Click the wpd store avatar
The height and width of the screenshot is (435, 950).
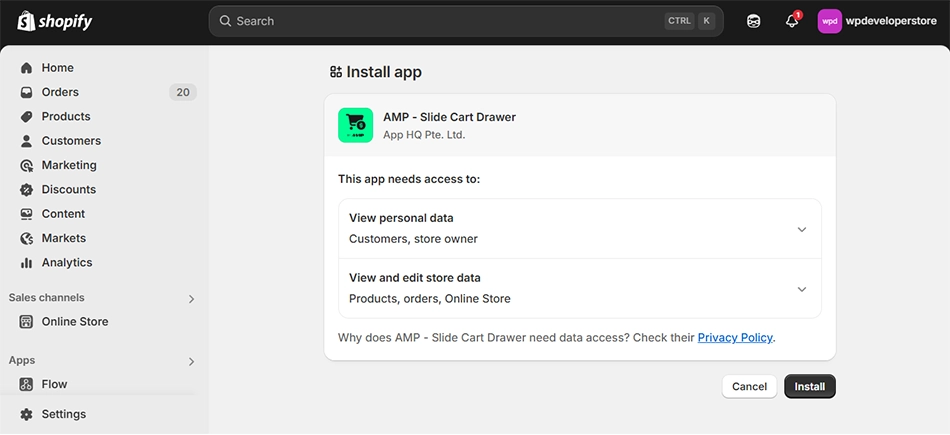point(829,21)
